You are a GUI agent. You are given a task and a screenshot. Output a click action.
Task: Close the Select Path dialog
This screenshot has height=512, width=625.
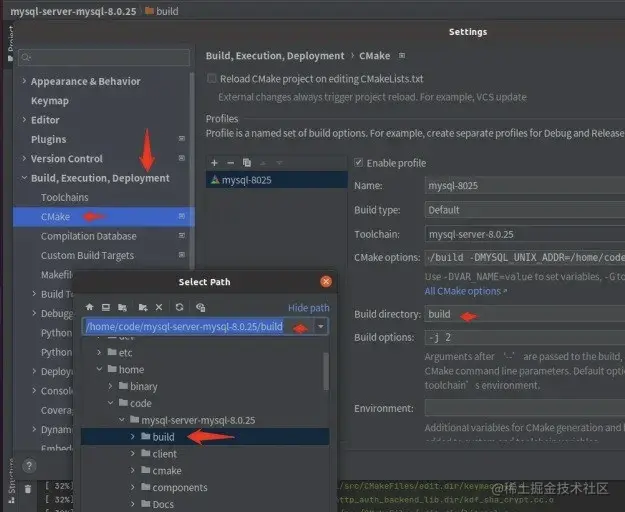point(326,282)
